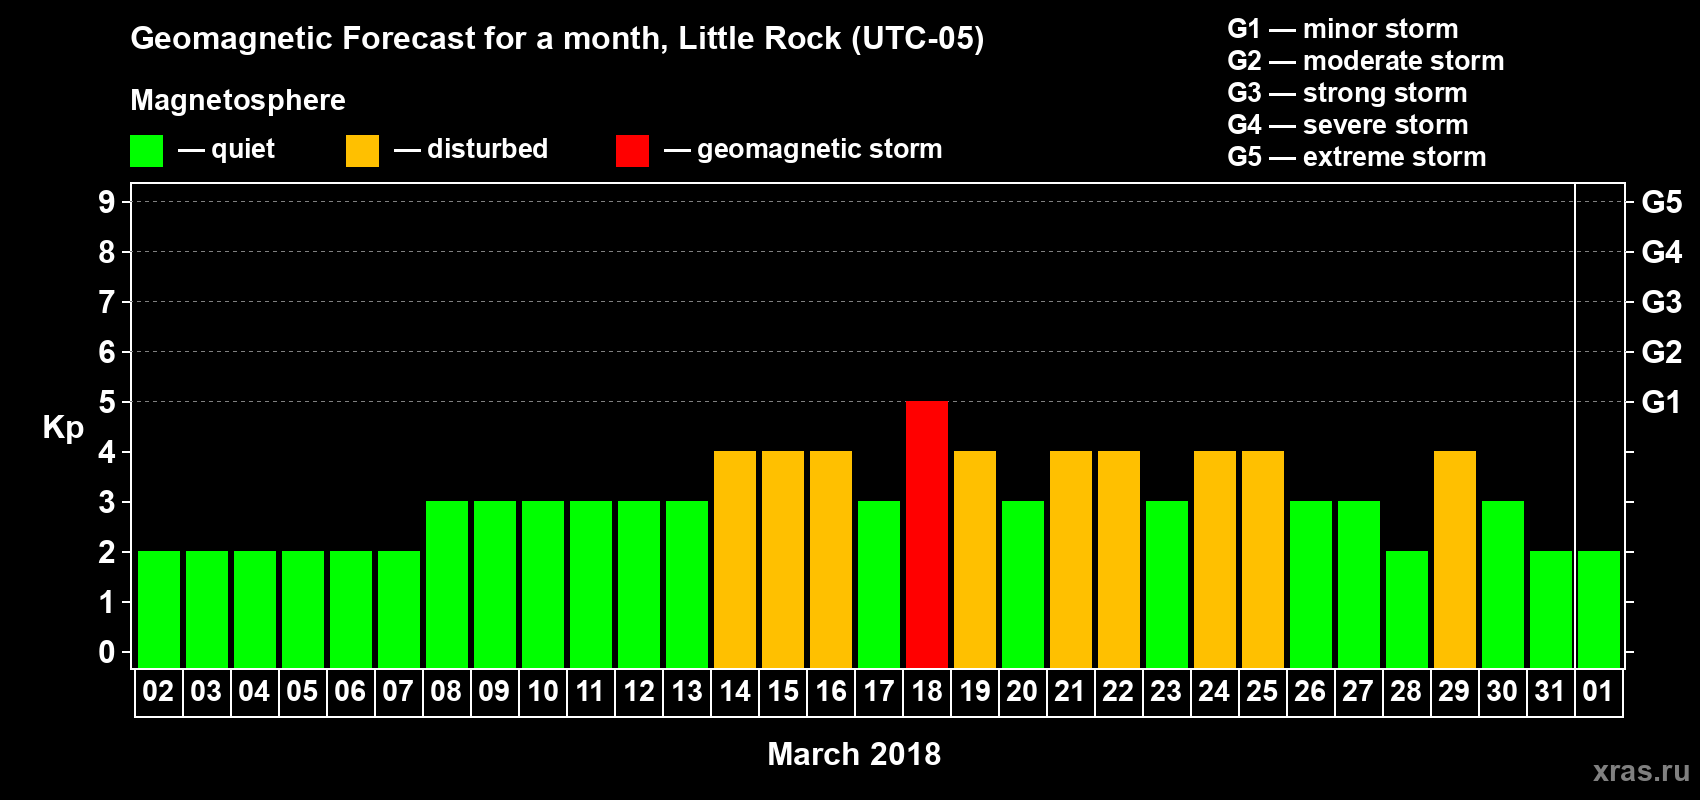Click the G3 label on right axis
This screenshot has height=800, width=1700.
pyautogui.click(x=1661, y=302)
